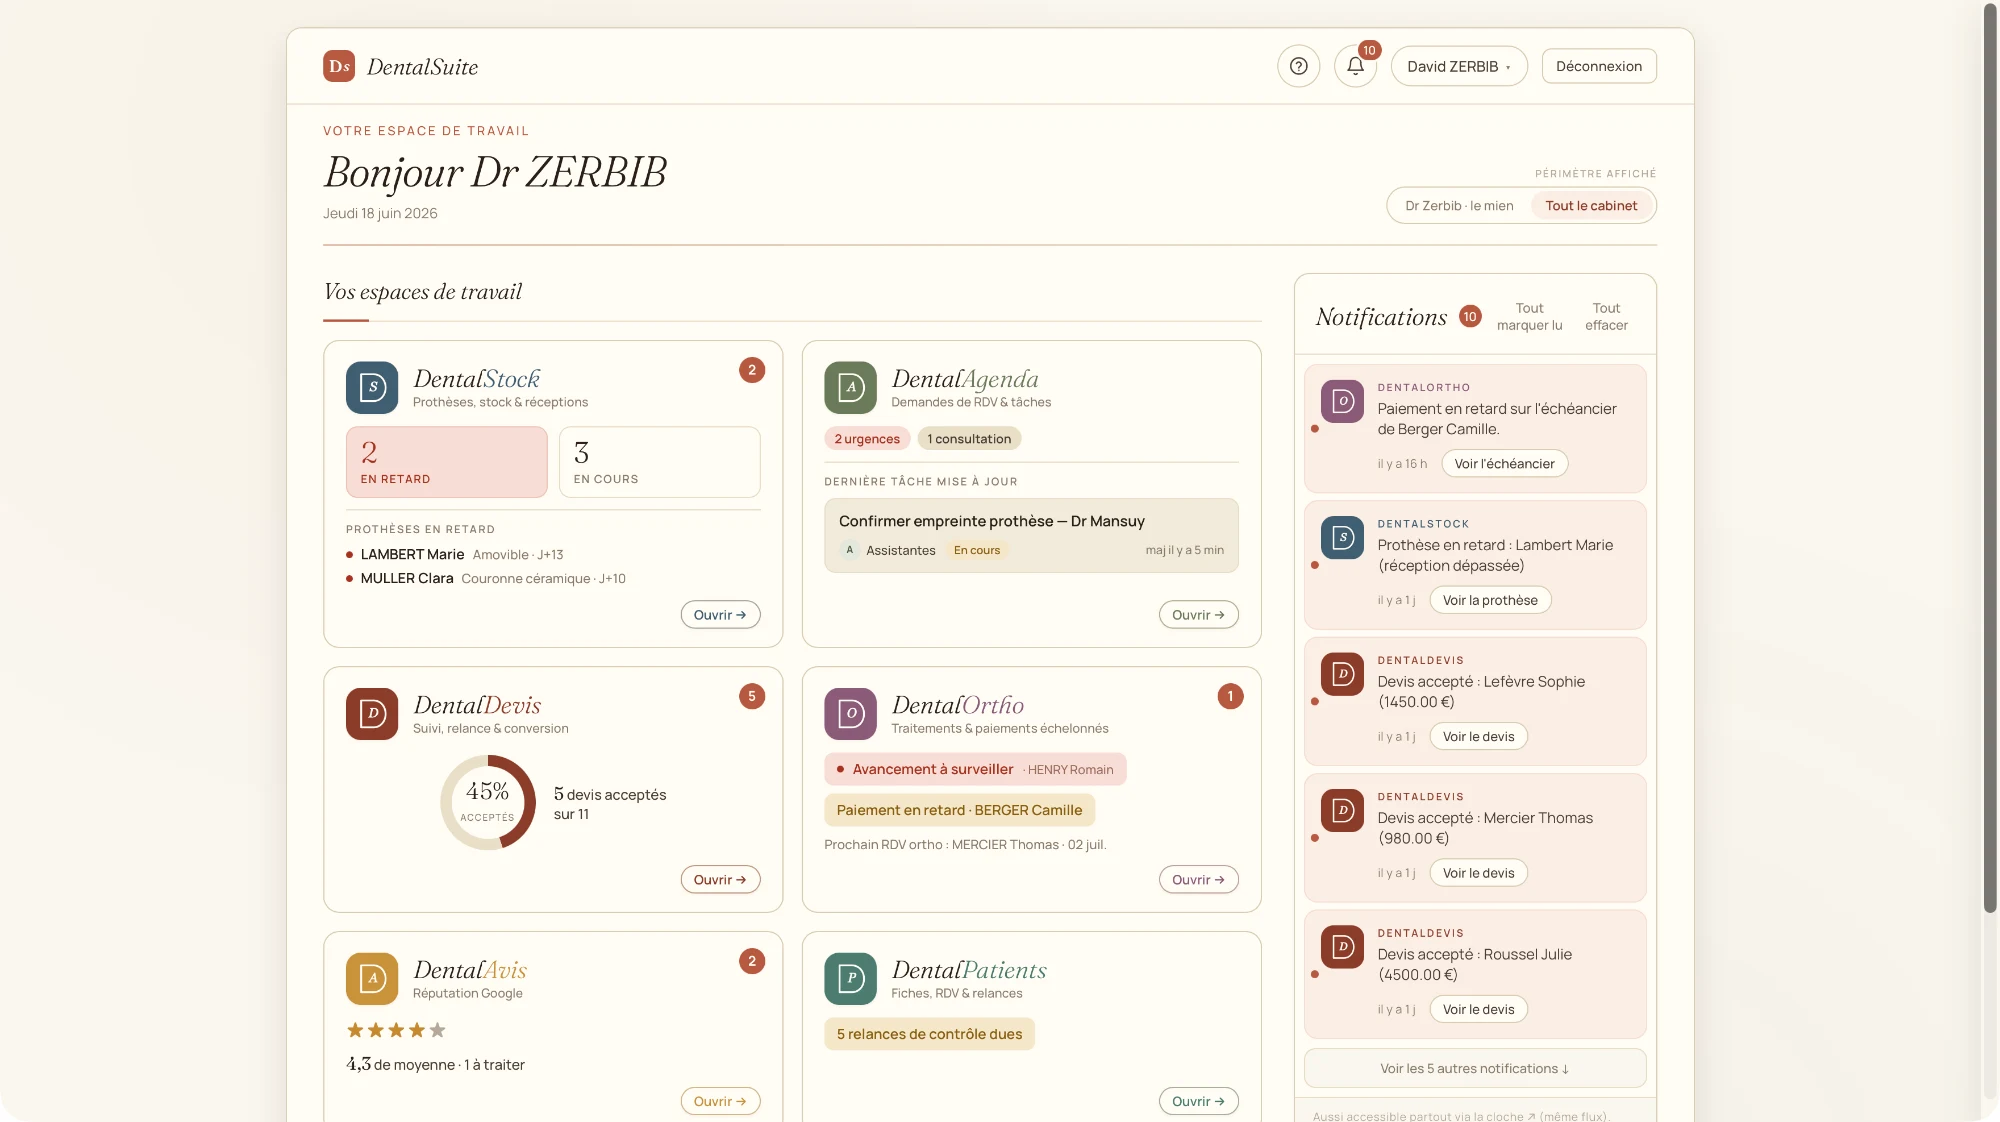Viewport: 2000px width, 1122px height.
Task: Click 'Tout effacer' in Notifications
Action: [x=1606, y=317]
